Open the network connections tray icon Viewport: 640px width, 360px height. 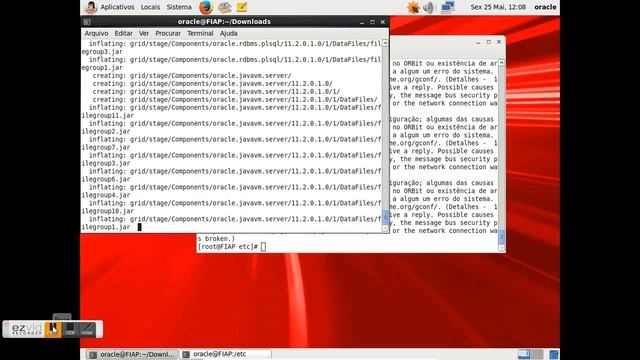(447, 7)
